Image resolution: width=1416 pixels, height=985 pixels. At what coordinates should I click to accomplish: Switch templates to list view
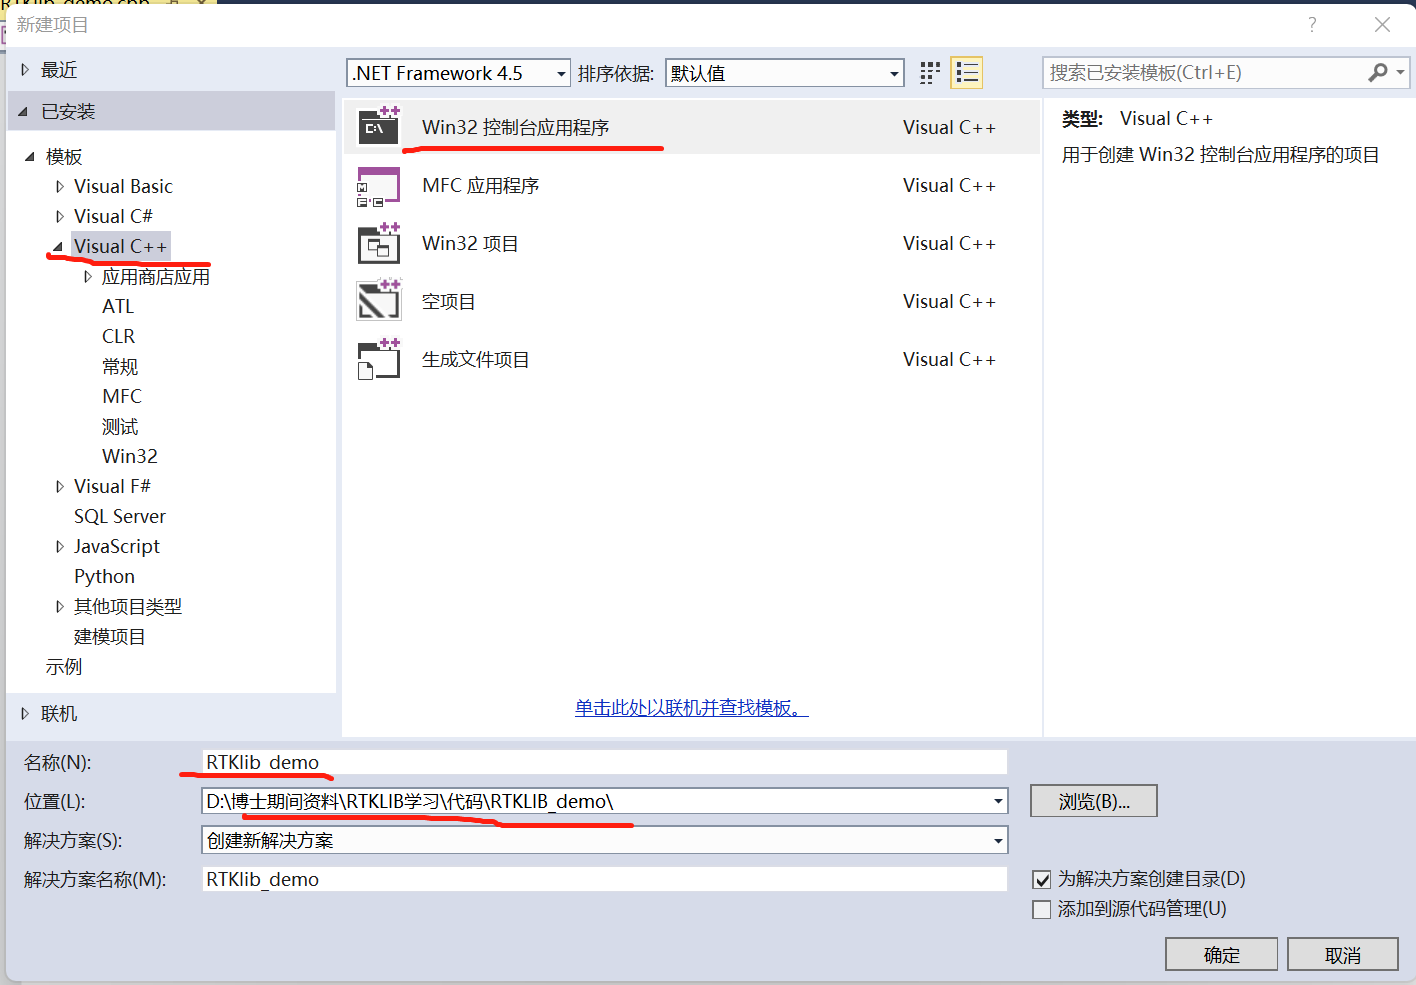(966, 72)
